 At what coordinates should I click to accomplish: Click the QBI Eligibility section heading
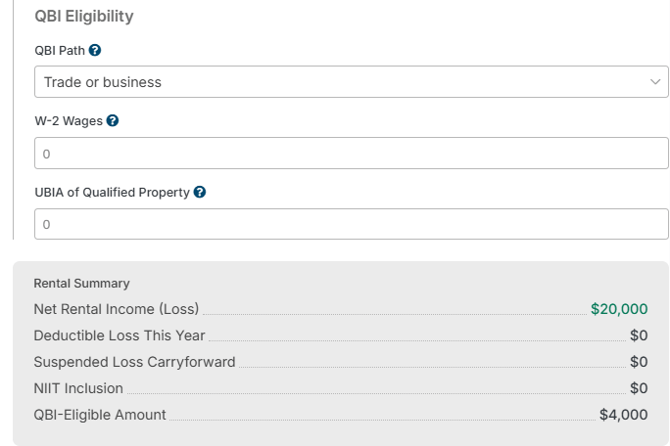coord(84,16)
